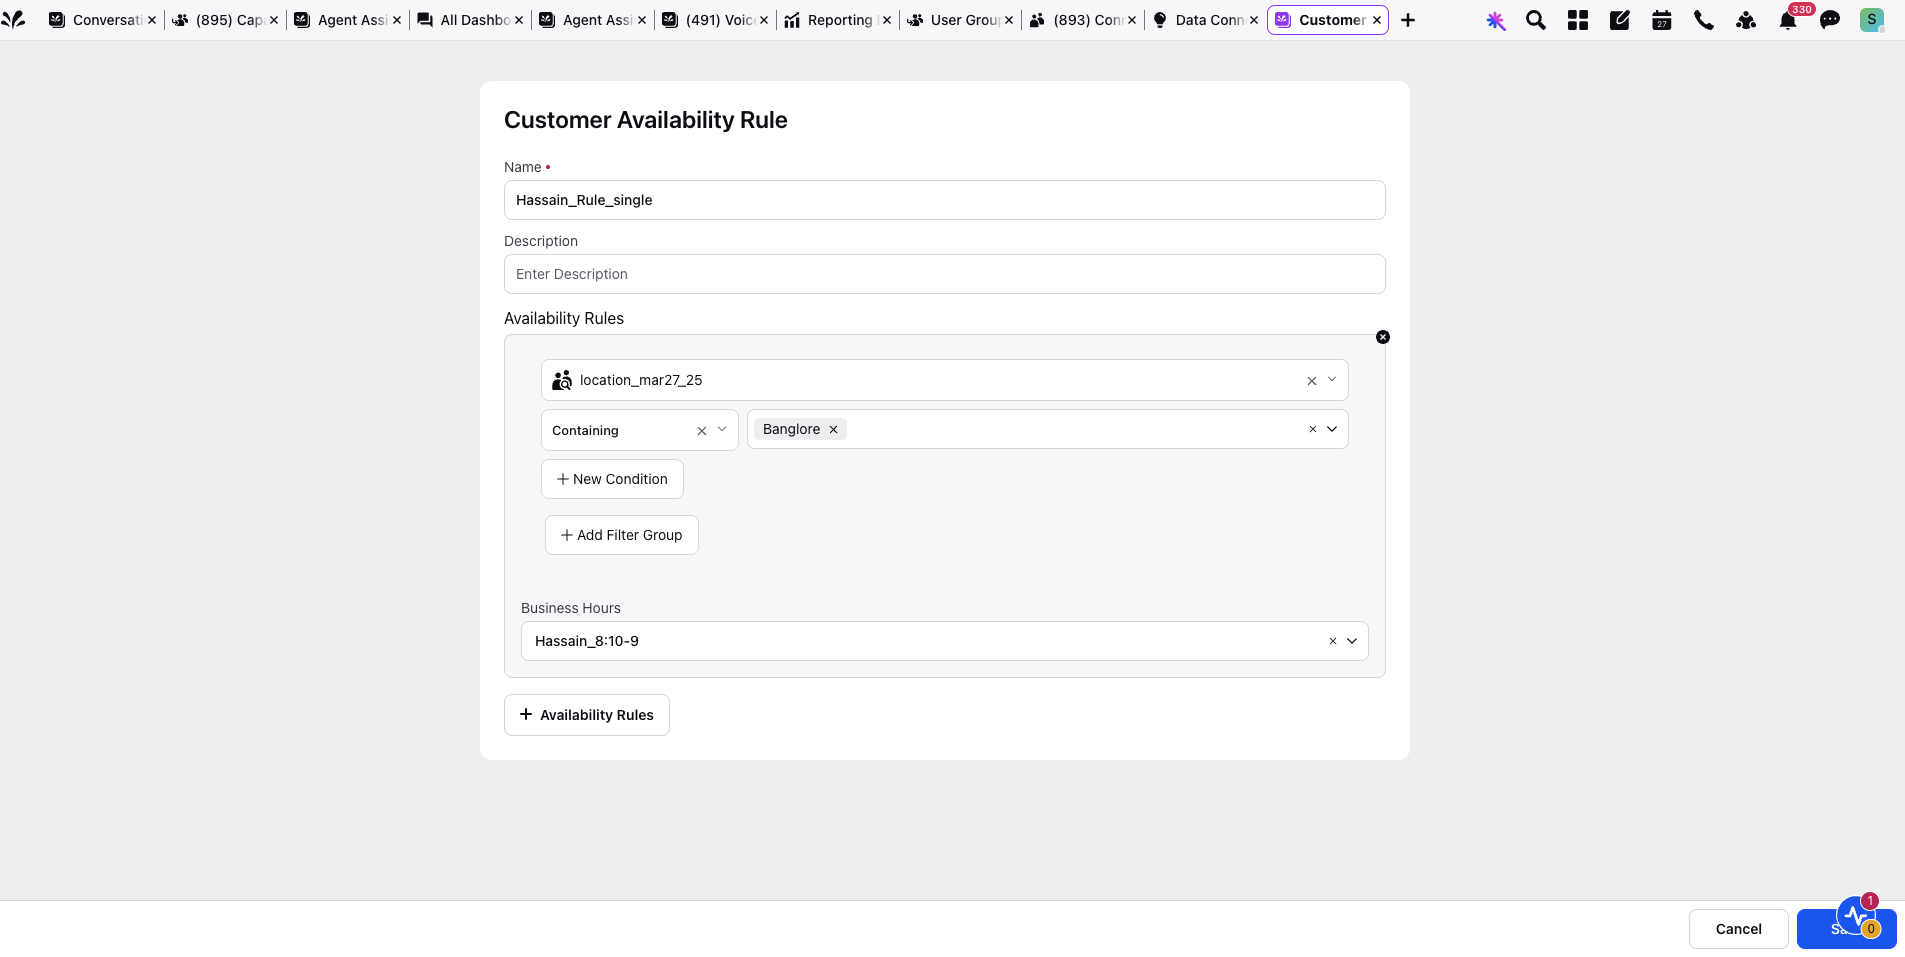
Task: Click Sprinklr leaf logo
Action: click(x=14, y=19)
